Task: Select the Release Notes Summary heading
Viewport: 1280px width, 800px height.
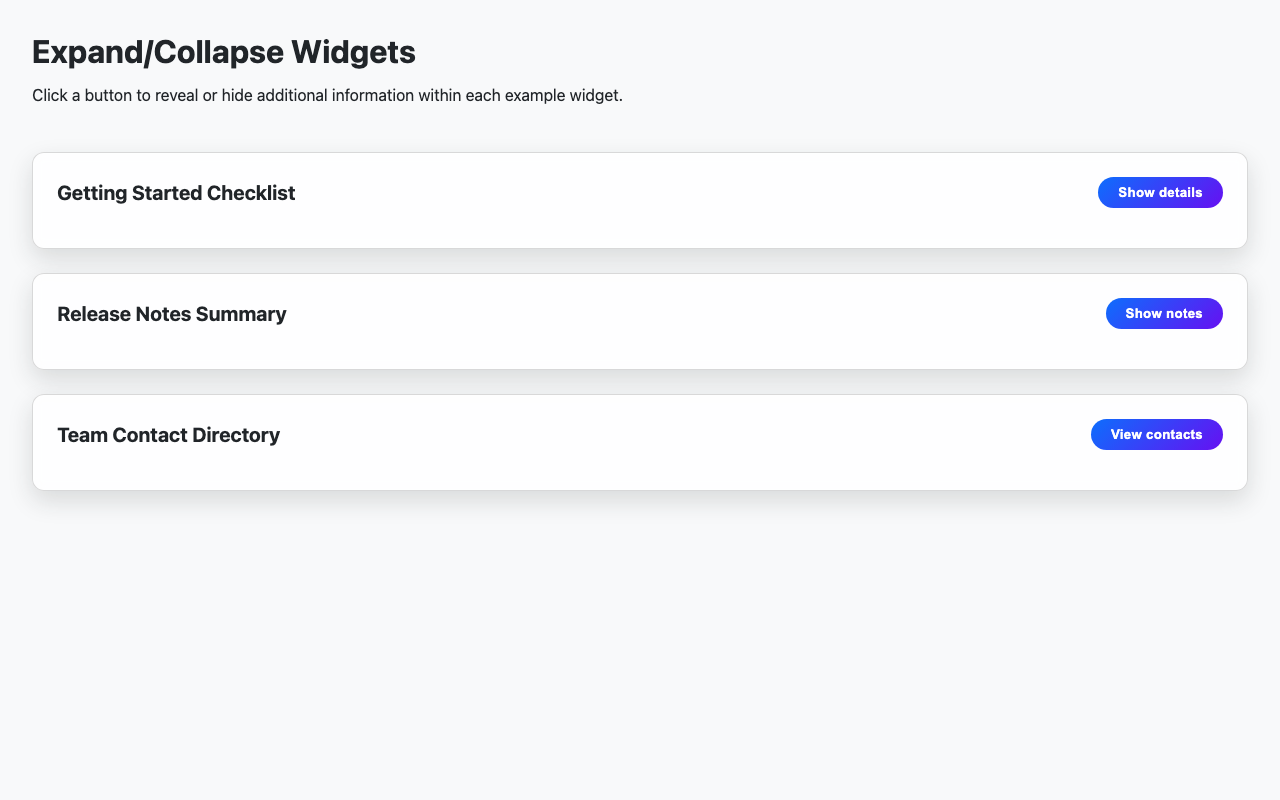Action: 171,313
